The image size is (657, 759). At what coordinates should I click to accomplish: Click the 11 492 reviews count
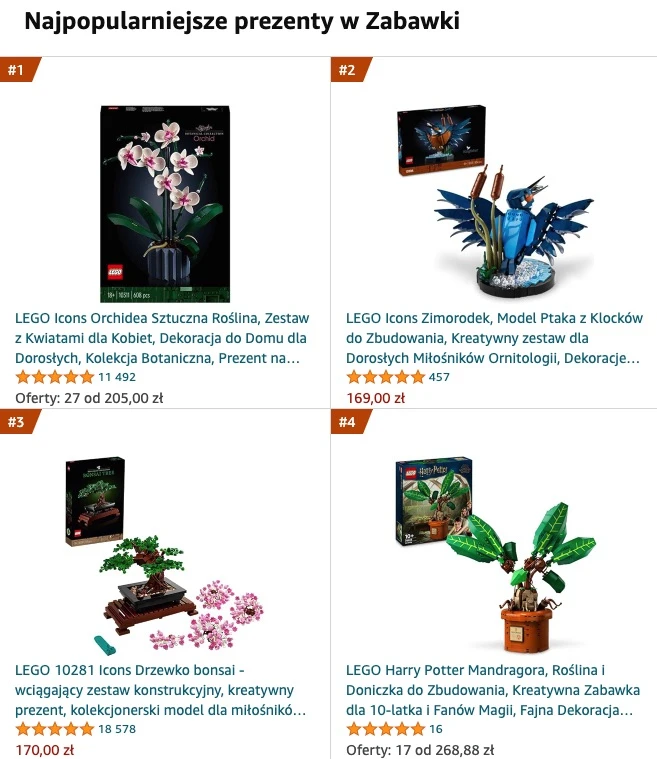coord(117,377)
